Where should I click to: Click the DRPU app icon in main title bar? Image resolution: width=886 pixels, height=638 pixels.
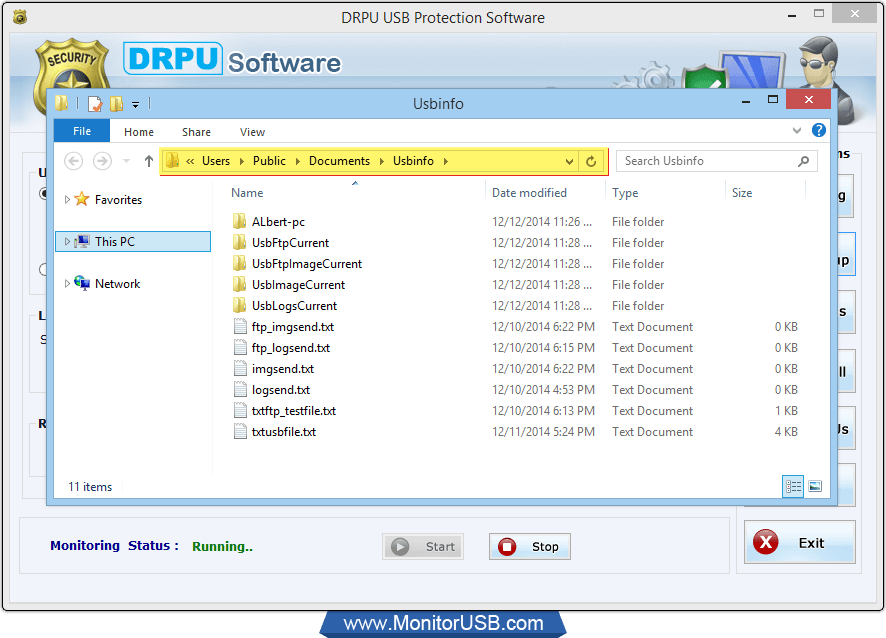coord(20,18)
